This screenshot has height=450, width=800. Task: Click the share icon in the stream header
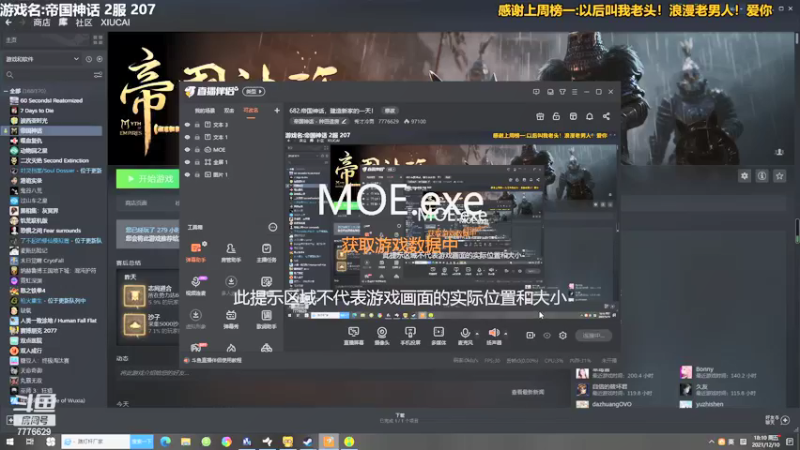606,116
